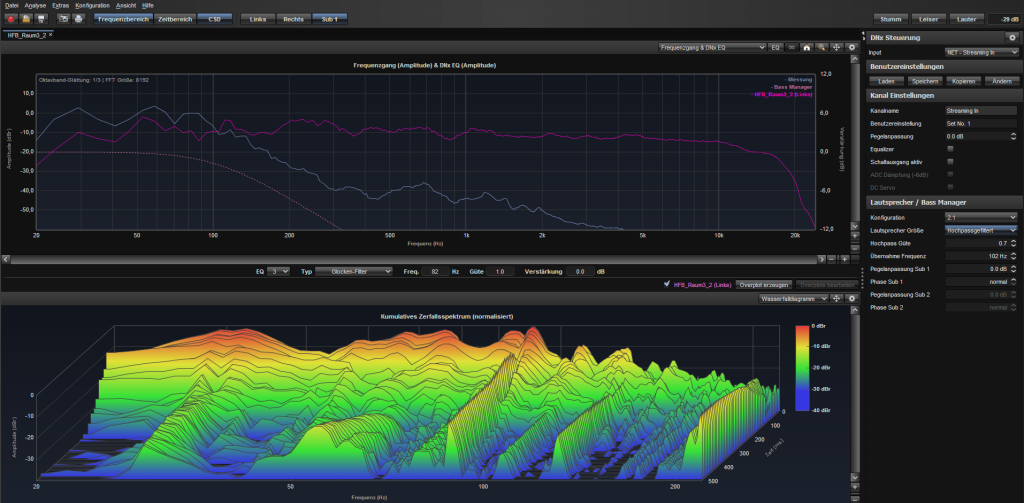
Task: Click the Lauter volume up button
Action: tap(967, 19)
